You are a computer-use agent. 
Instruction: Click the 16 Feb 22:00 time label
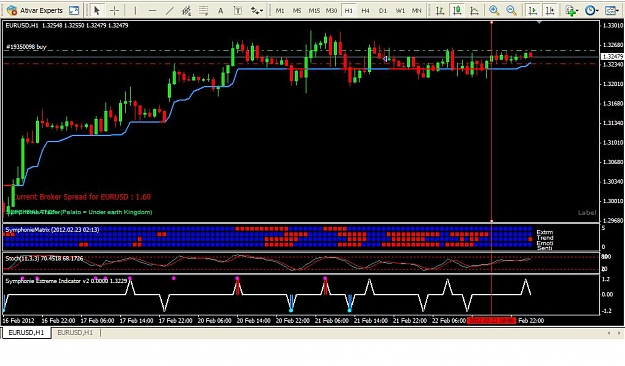click(58, 321)
